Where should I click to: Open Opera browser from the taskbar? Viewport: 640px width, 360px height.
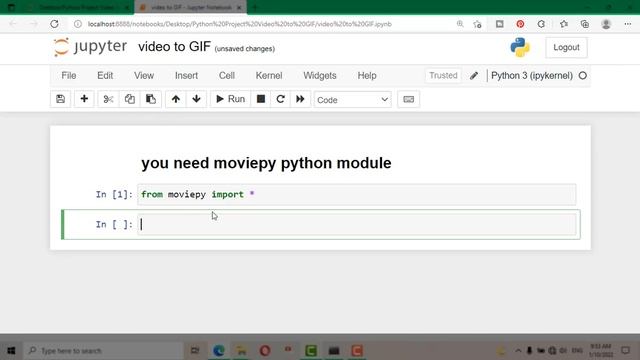pos(265,351)
